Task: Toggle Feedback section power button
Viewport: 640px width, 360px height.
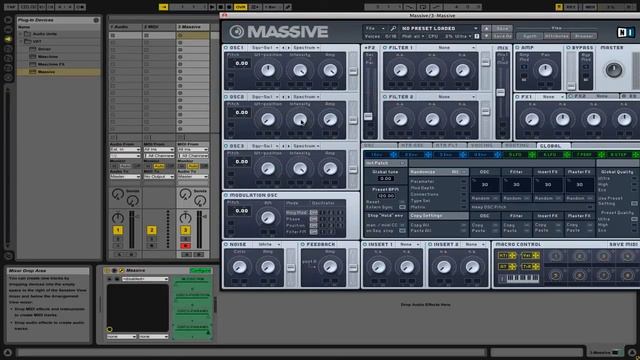Action: [x=303, y=244]
